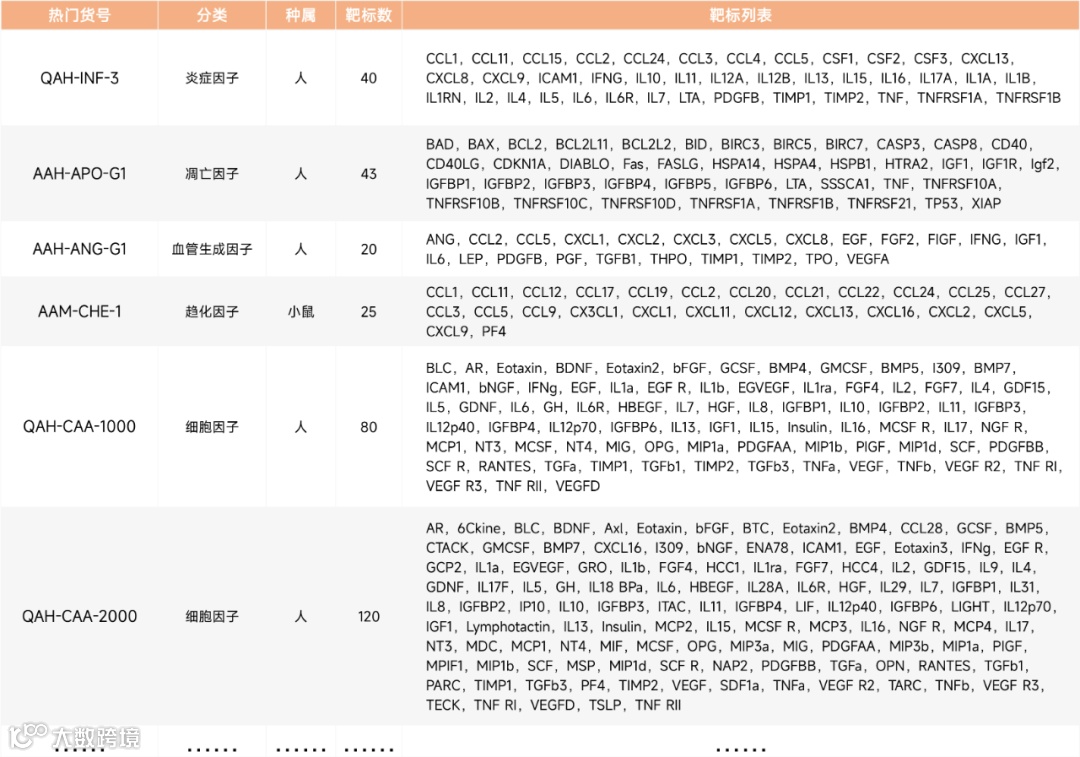Image resolution: width=1080 pixels, height=757 pixels.
Task: Click target count 25
Action: (368, 311)
